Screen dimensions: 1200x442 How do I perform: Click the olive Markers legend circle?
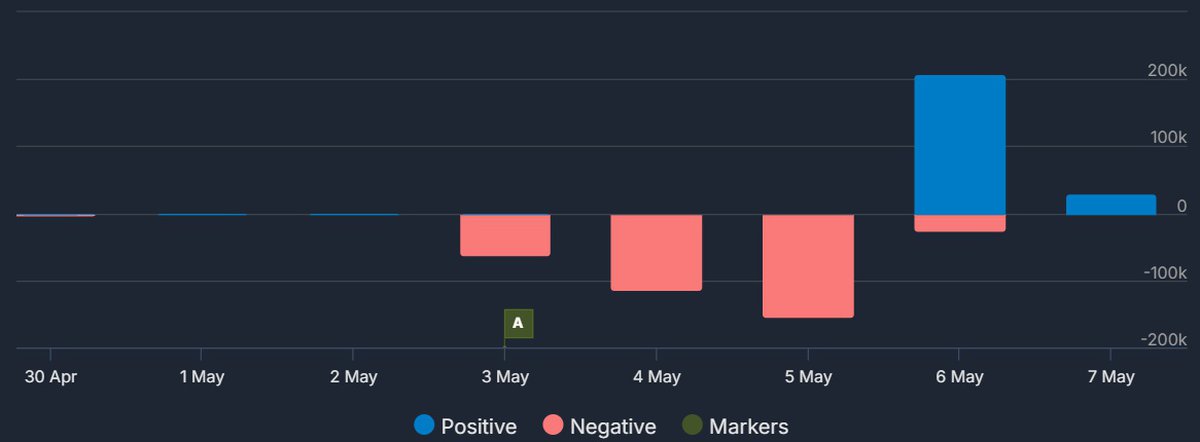[x=691, y=426]
